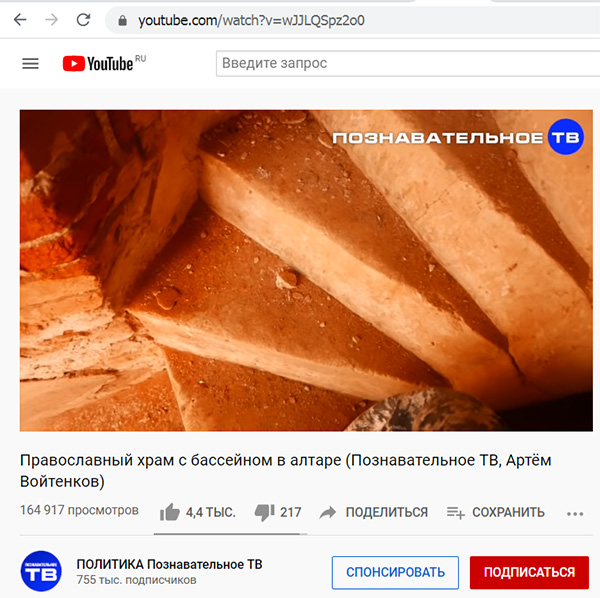Like the video with thumbs-up icon
Viewport: 600px width, 598px height.
point(170,512)
